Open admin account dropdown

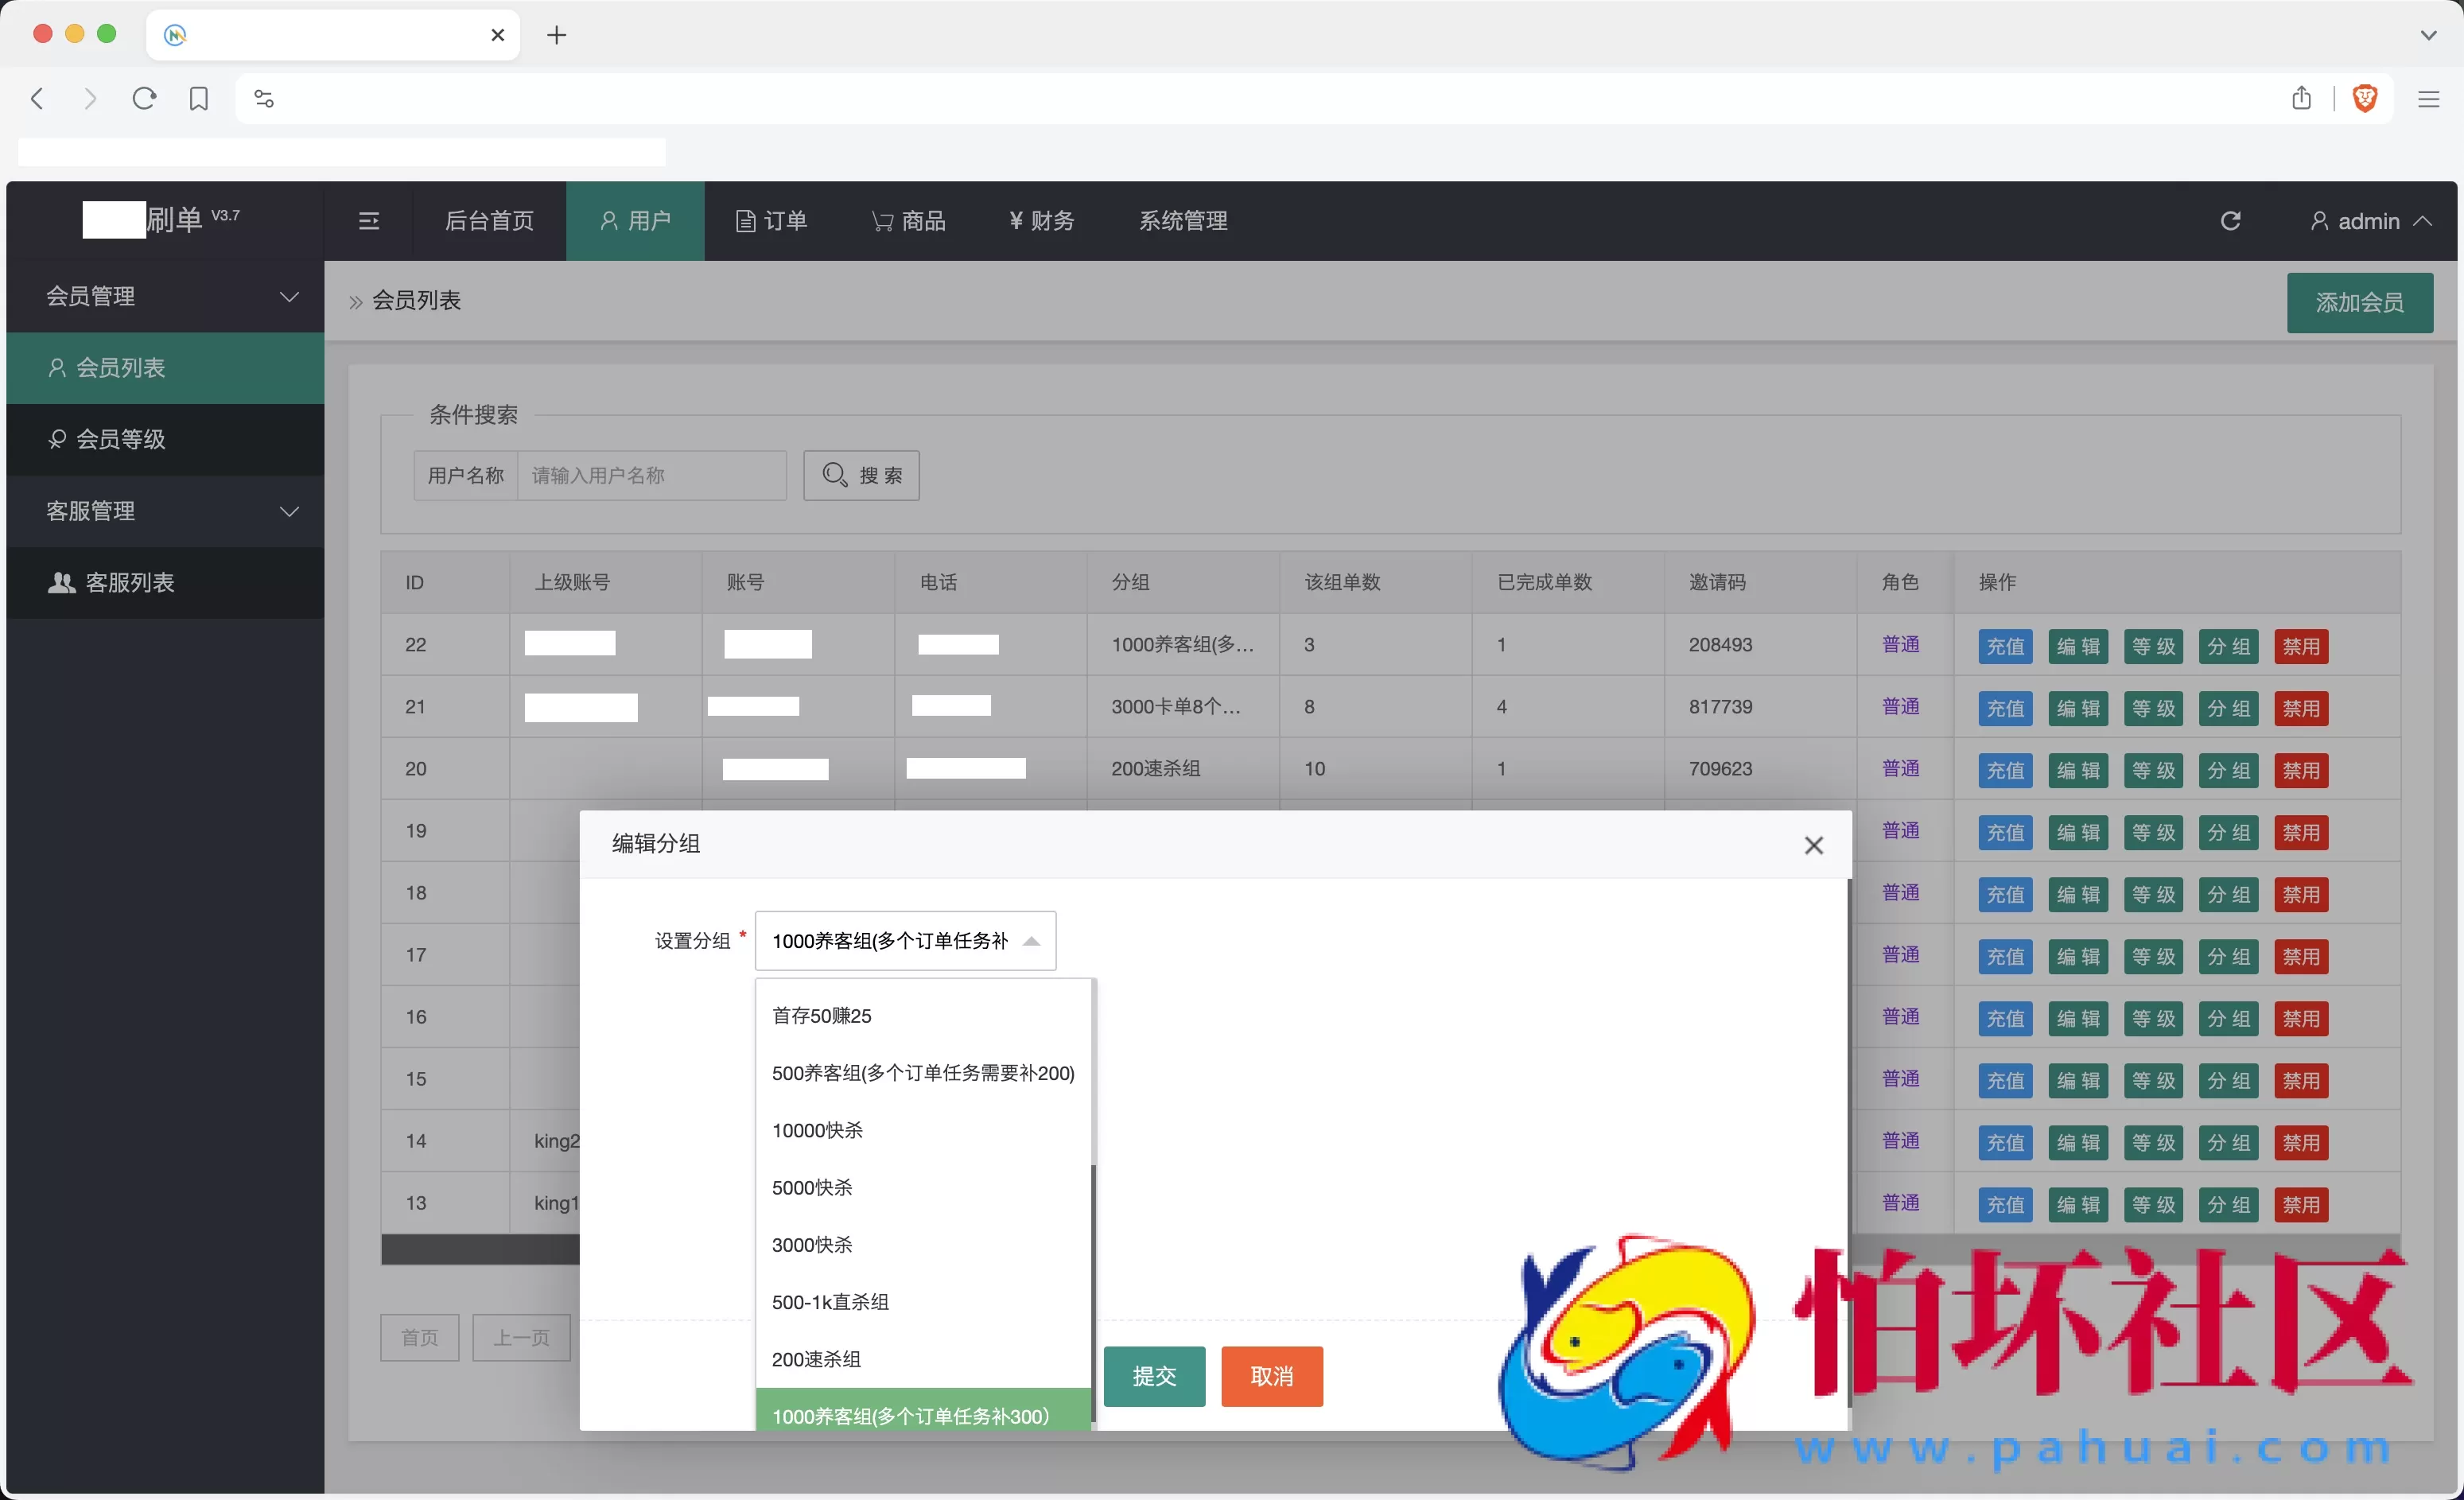click(2370, 221)
